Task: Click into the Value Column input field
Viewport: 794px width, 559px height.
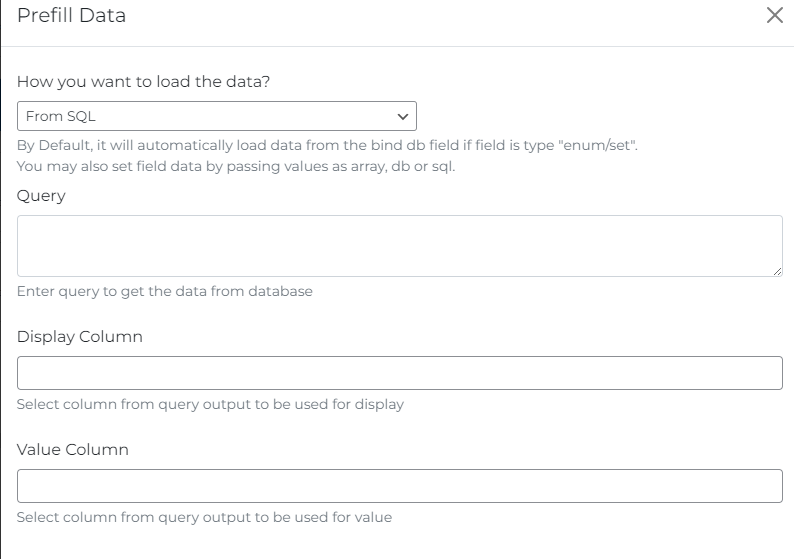Action: pos(399,486)
